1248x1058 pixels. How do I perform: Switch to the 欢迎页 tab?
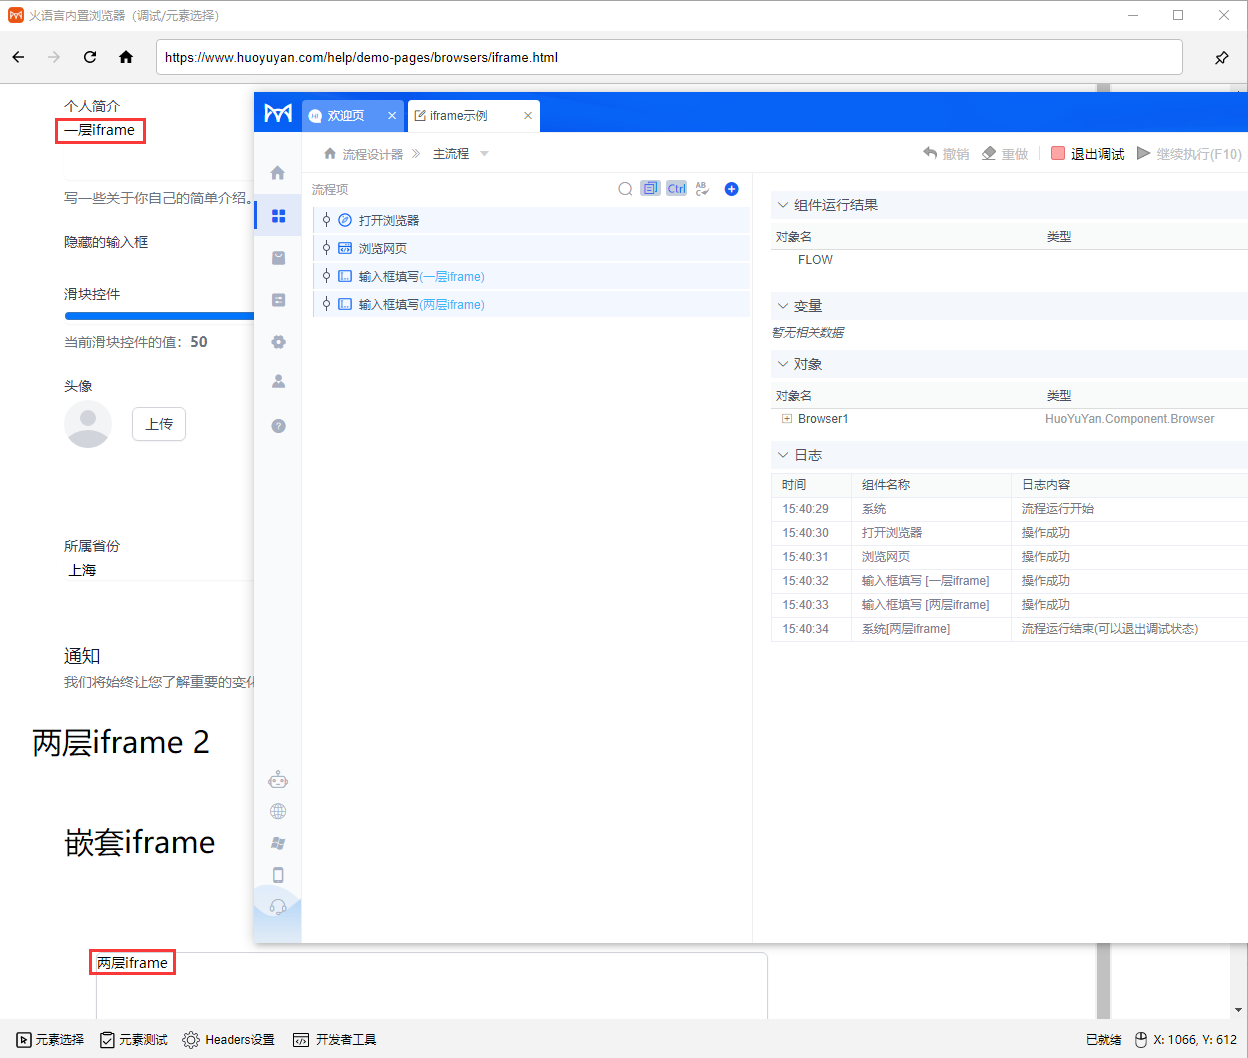[x=345, y=116]
